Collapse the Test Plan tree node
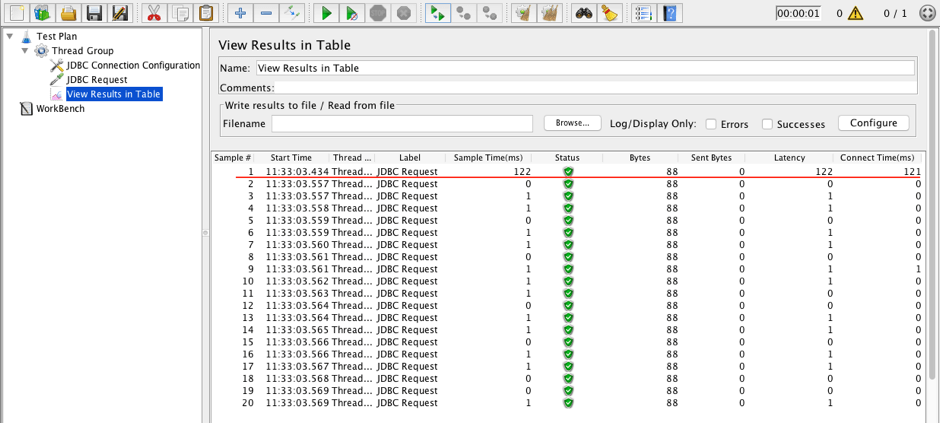This screenshot has height=423, width=940. (x=10, y=37)
